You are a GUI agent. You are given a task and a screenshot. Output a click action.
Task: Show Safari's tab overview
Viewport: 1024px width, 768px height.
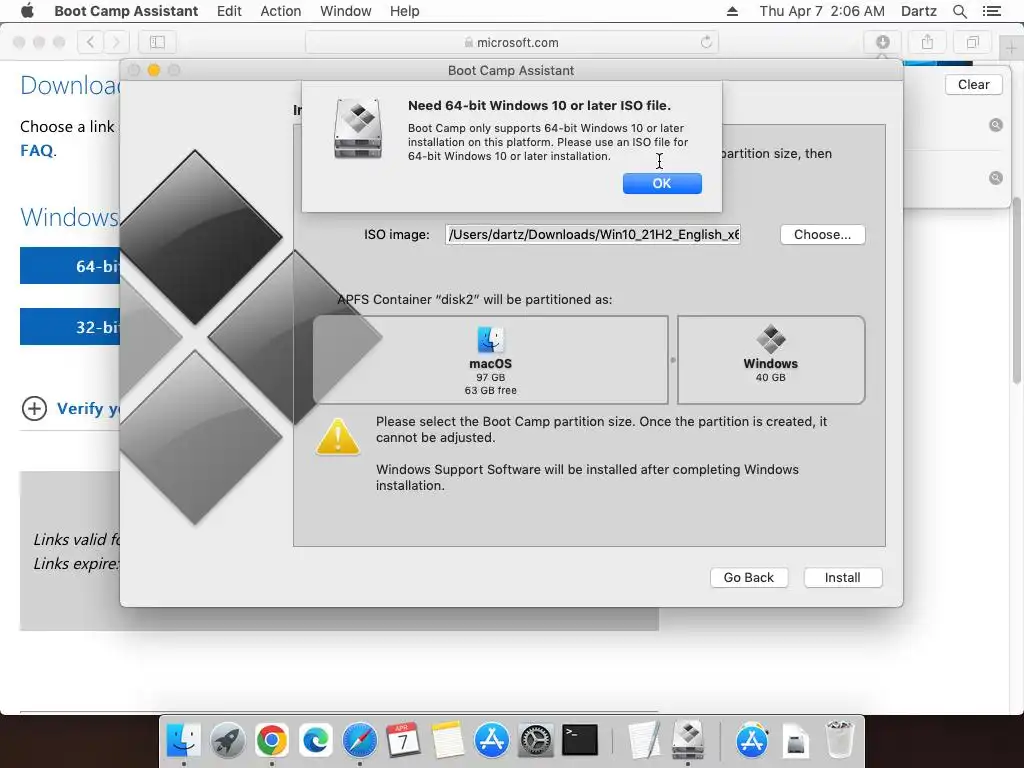[972, 42]
